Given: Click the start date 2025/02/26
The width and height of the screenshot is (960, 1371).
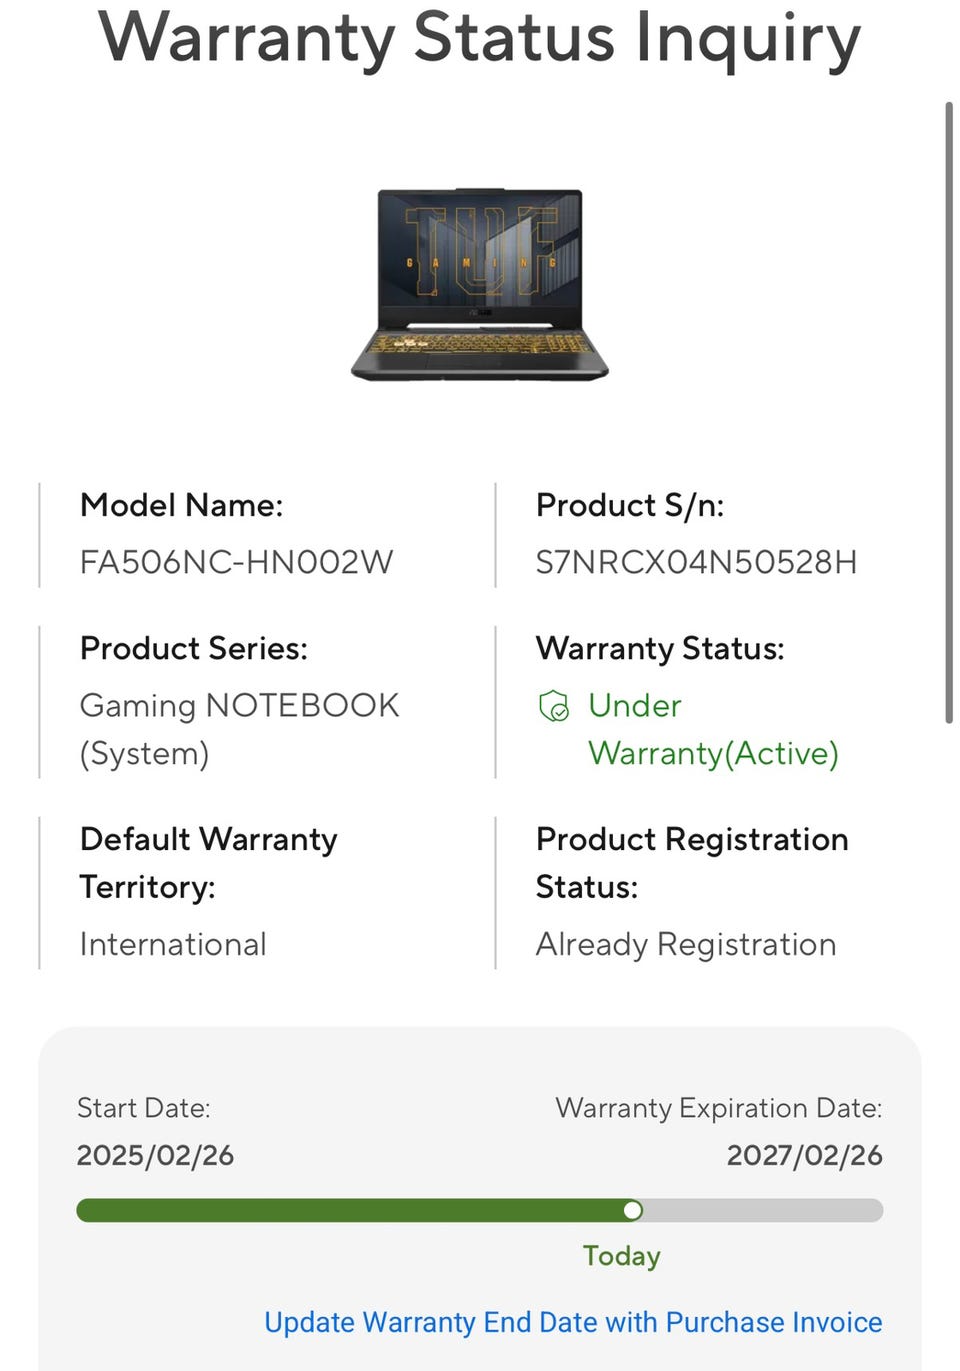Looking at the screenshot, I should (155, 1155).
